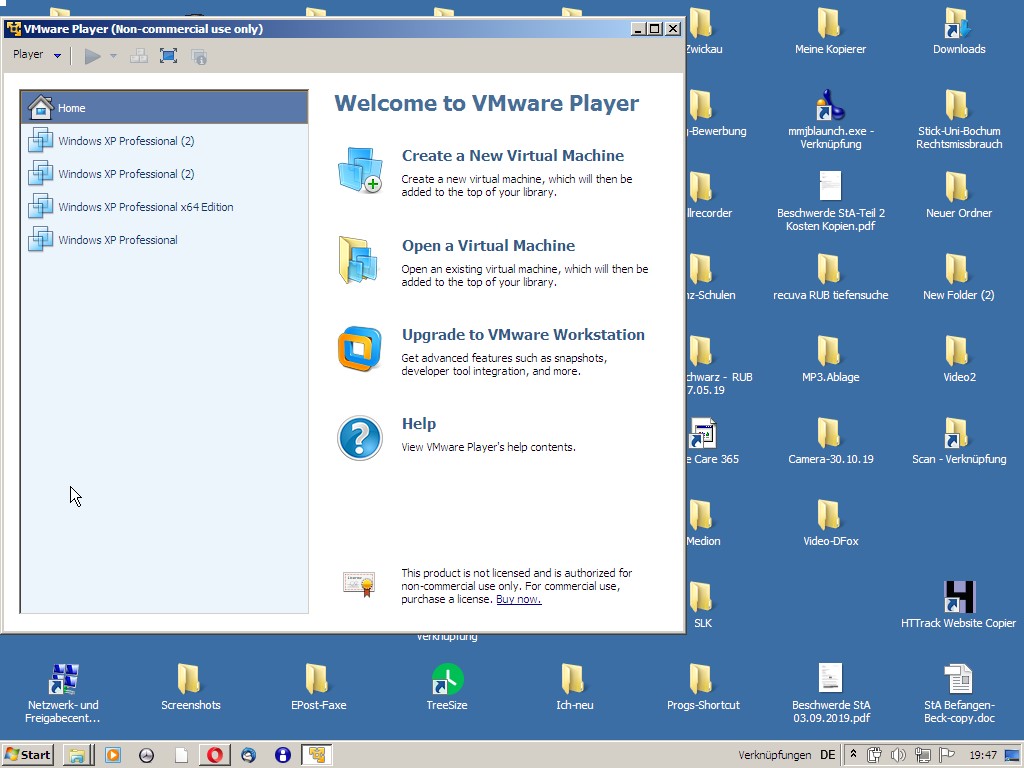Select Windows XP Professional x64 Edition VM
This screenshot has width=1024, height=768.
pyautogui.click(x=145, y=207)
